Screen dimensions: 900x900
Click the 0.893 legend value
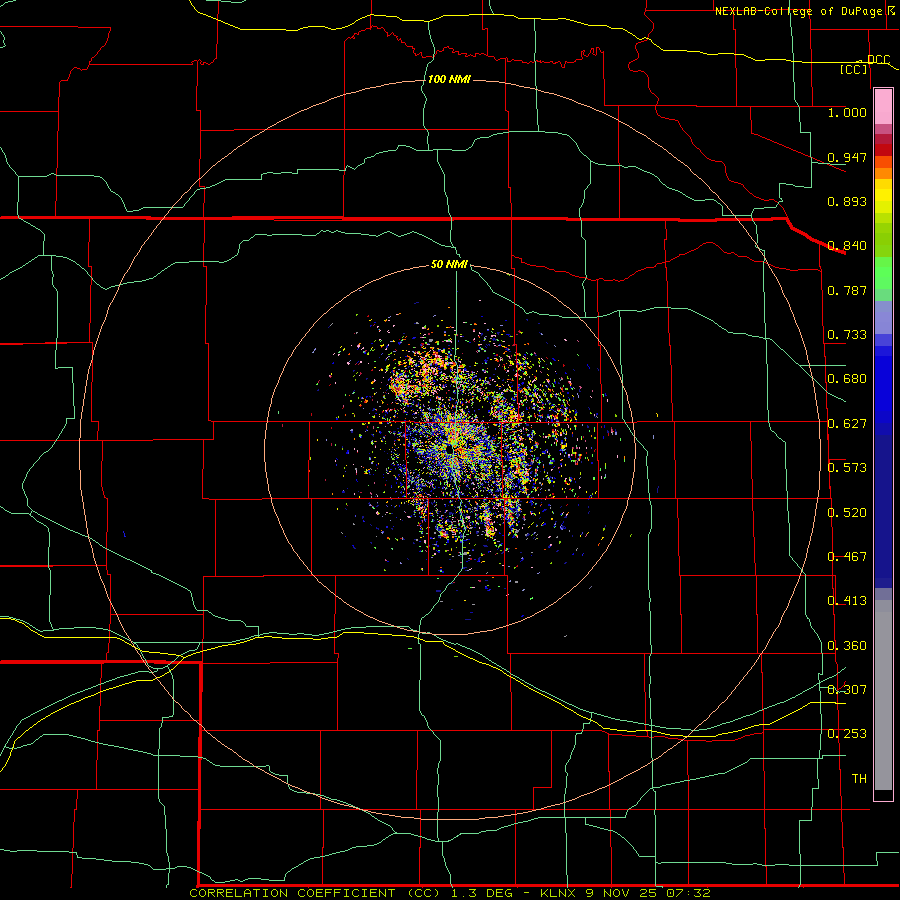847,201
